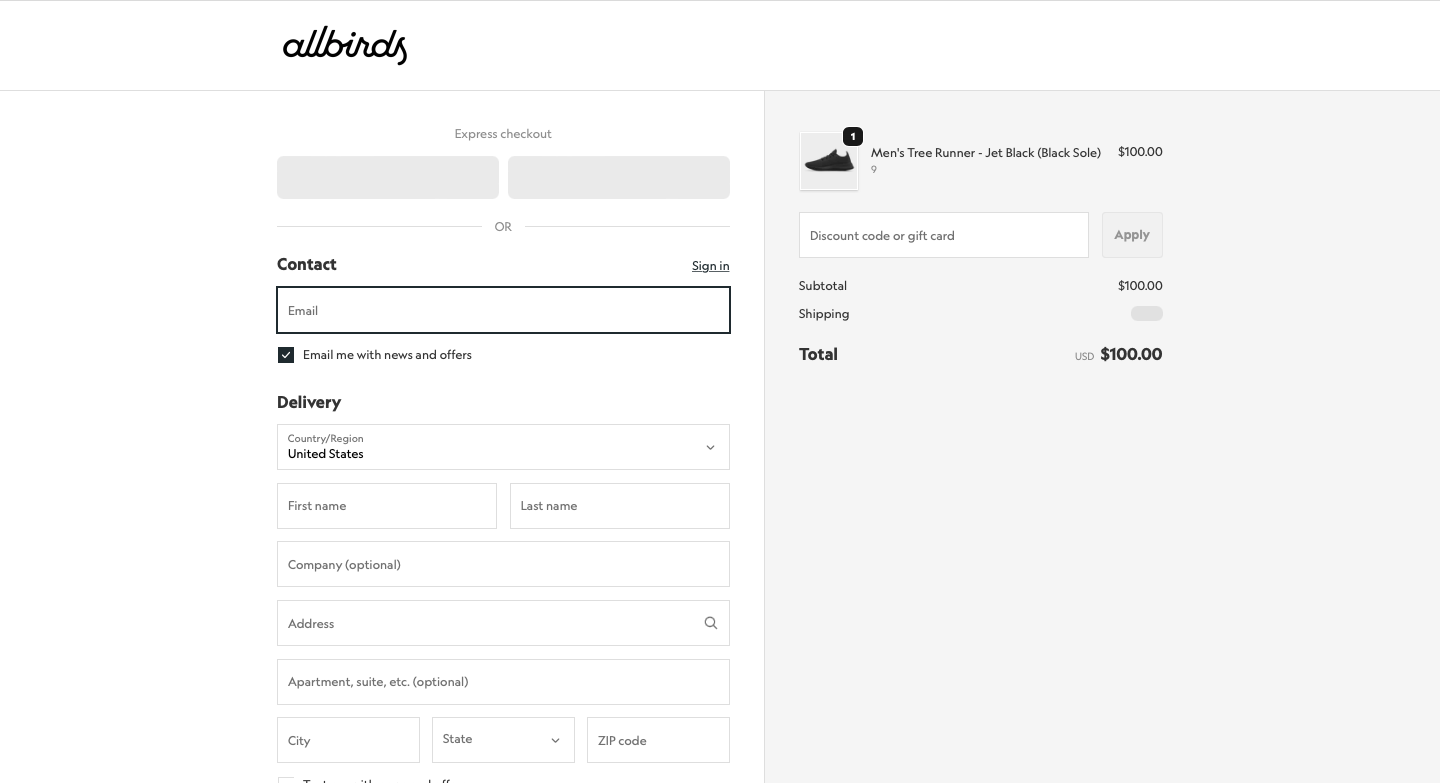
Task: Select the second express checkout option
Action: click(x=618, y=177)
